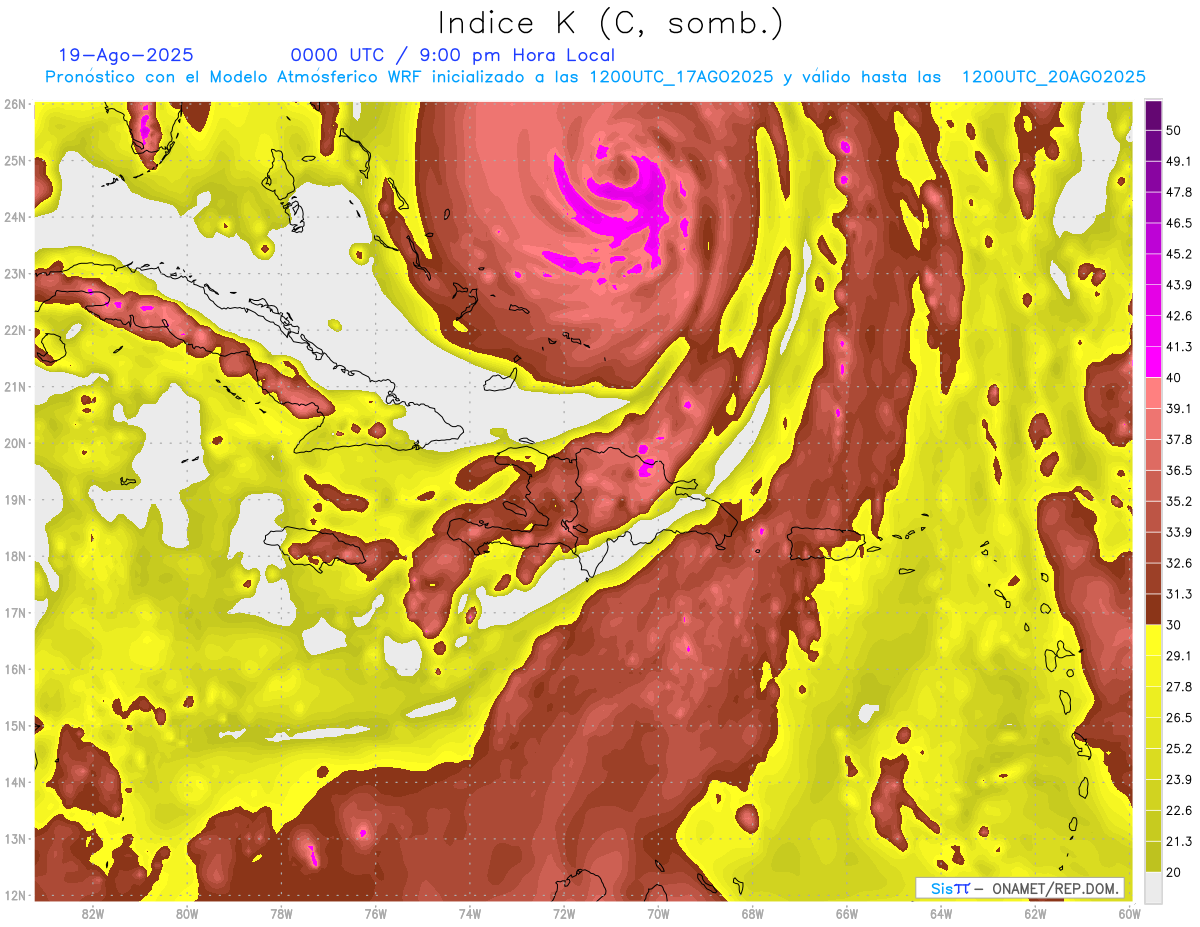The width and height of the screenshot is (1200, 927).
Task: Click the '78W' longitude label
Action: (281, 914)
